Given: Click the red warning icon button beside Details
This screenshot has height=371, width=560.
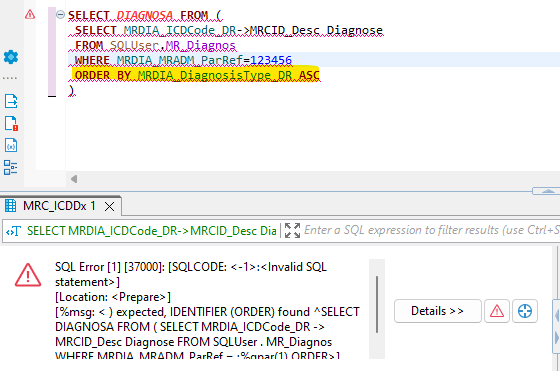Looking at the screenshot, I should [497, 311].
